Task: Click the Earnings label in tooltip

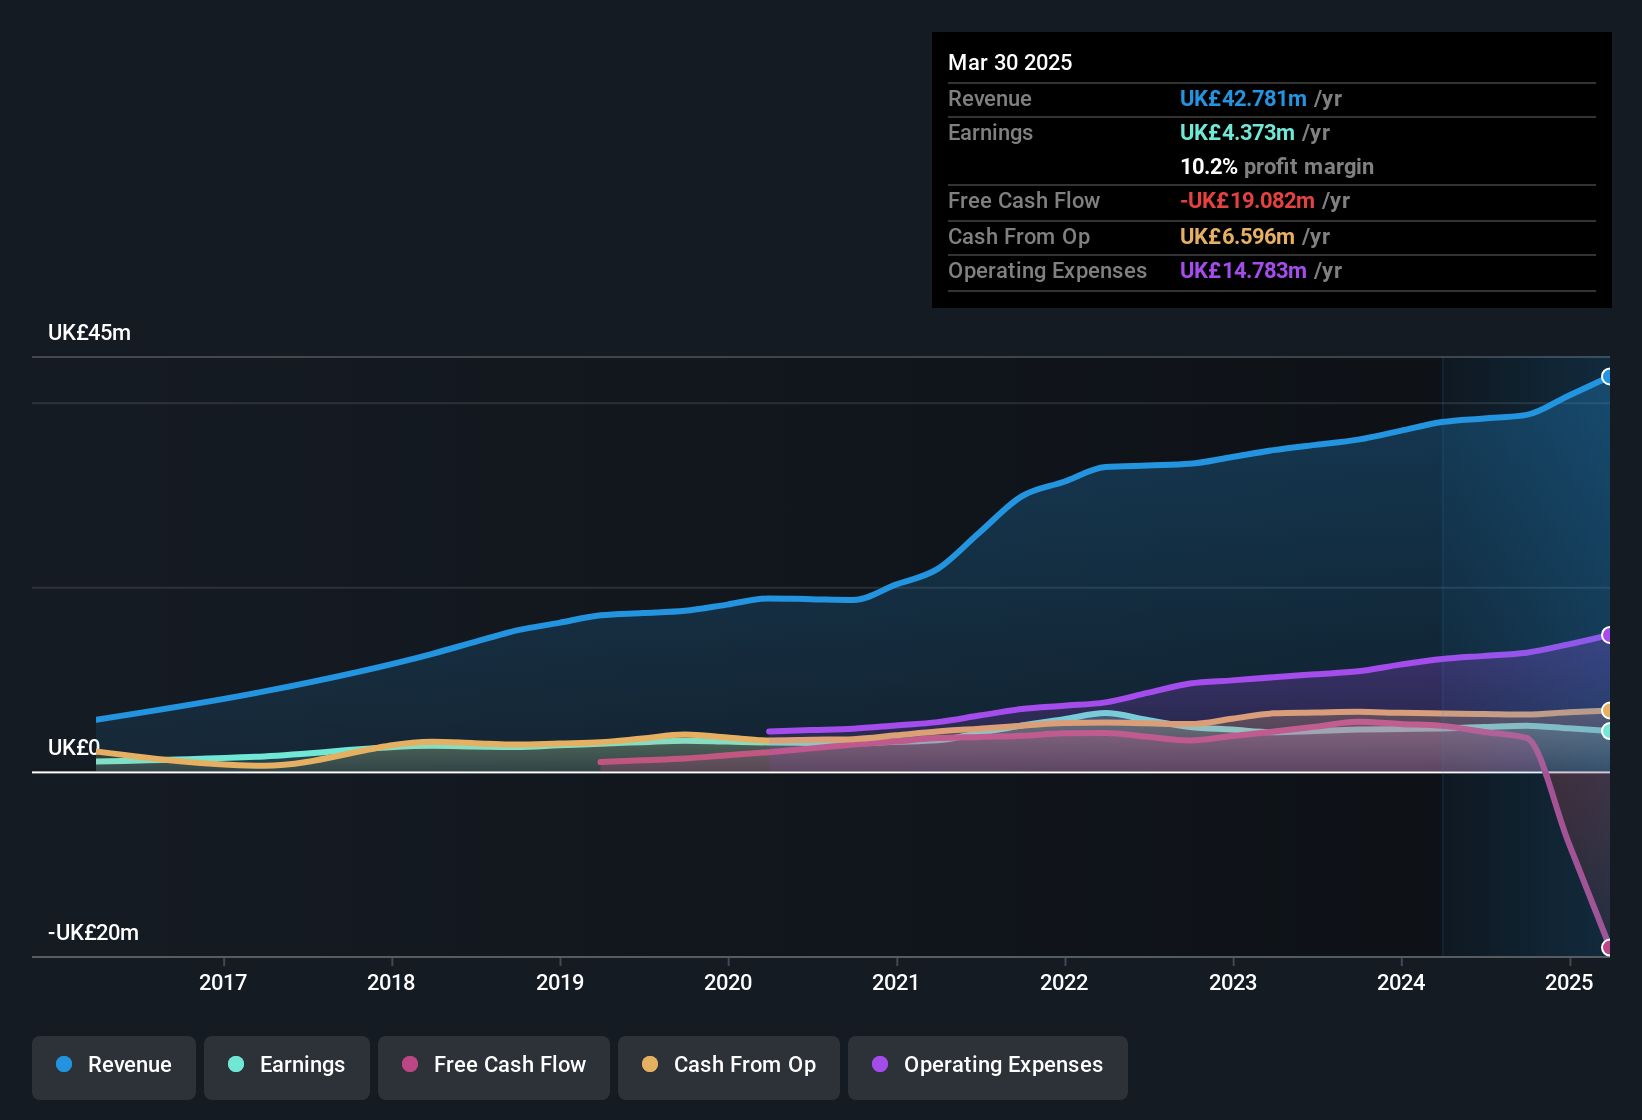Action: coord(990,133)
